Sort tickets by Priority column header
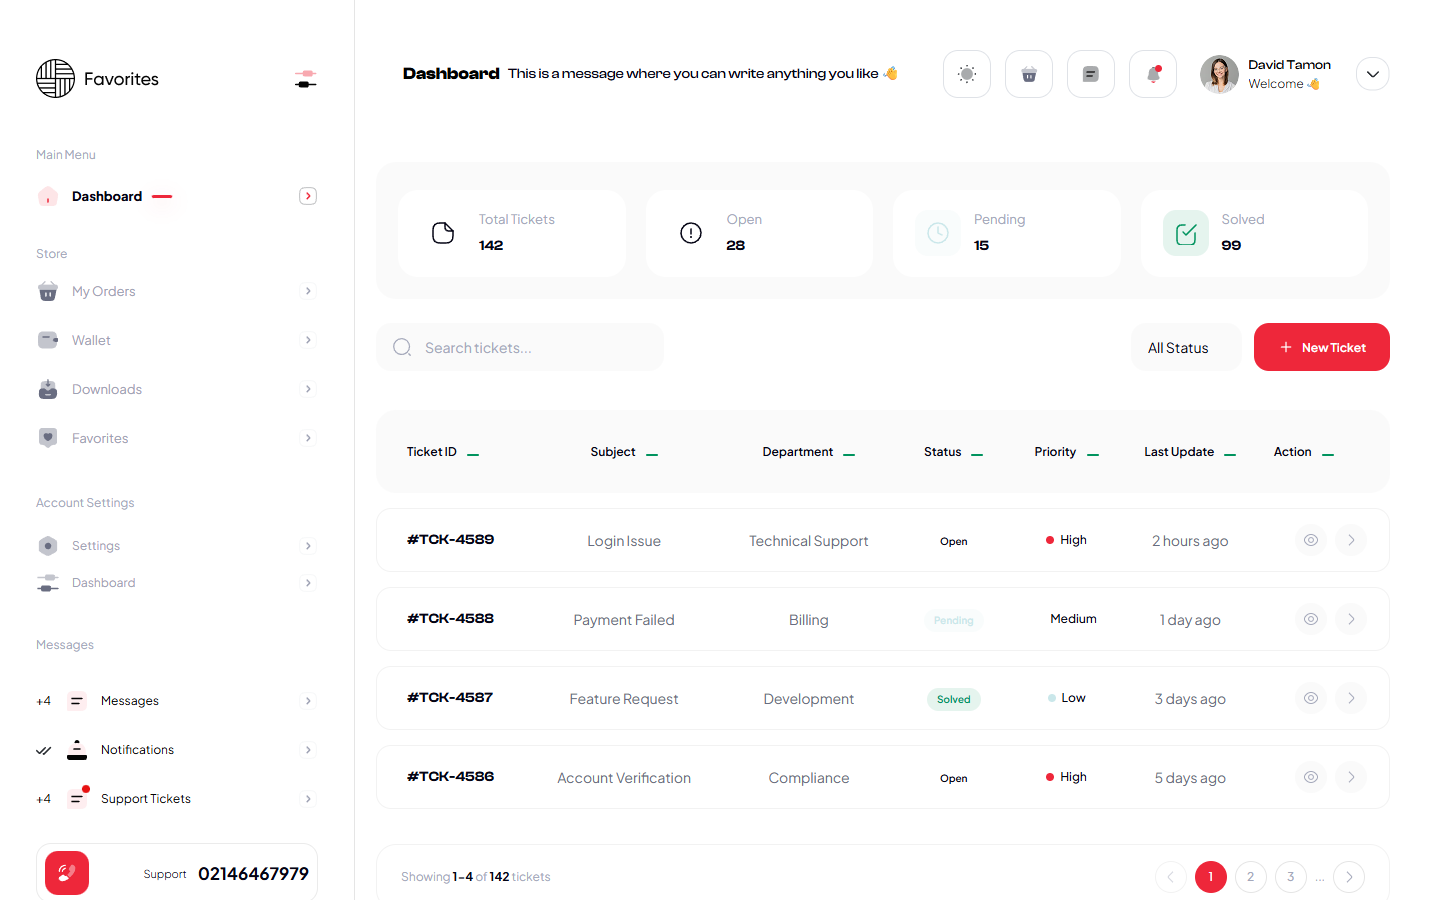Viewport: 1440px width, 900px height. click(1055, 452)
